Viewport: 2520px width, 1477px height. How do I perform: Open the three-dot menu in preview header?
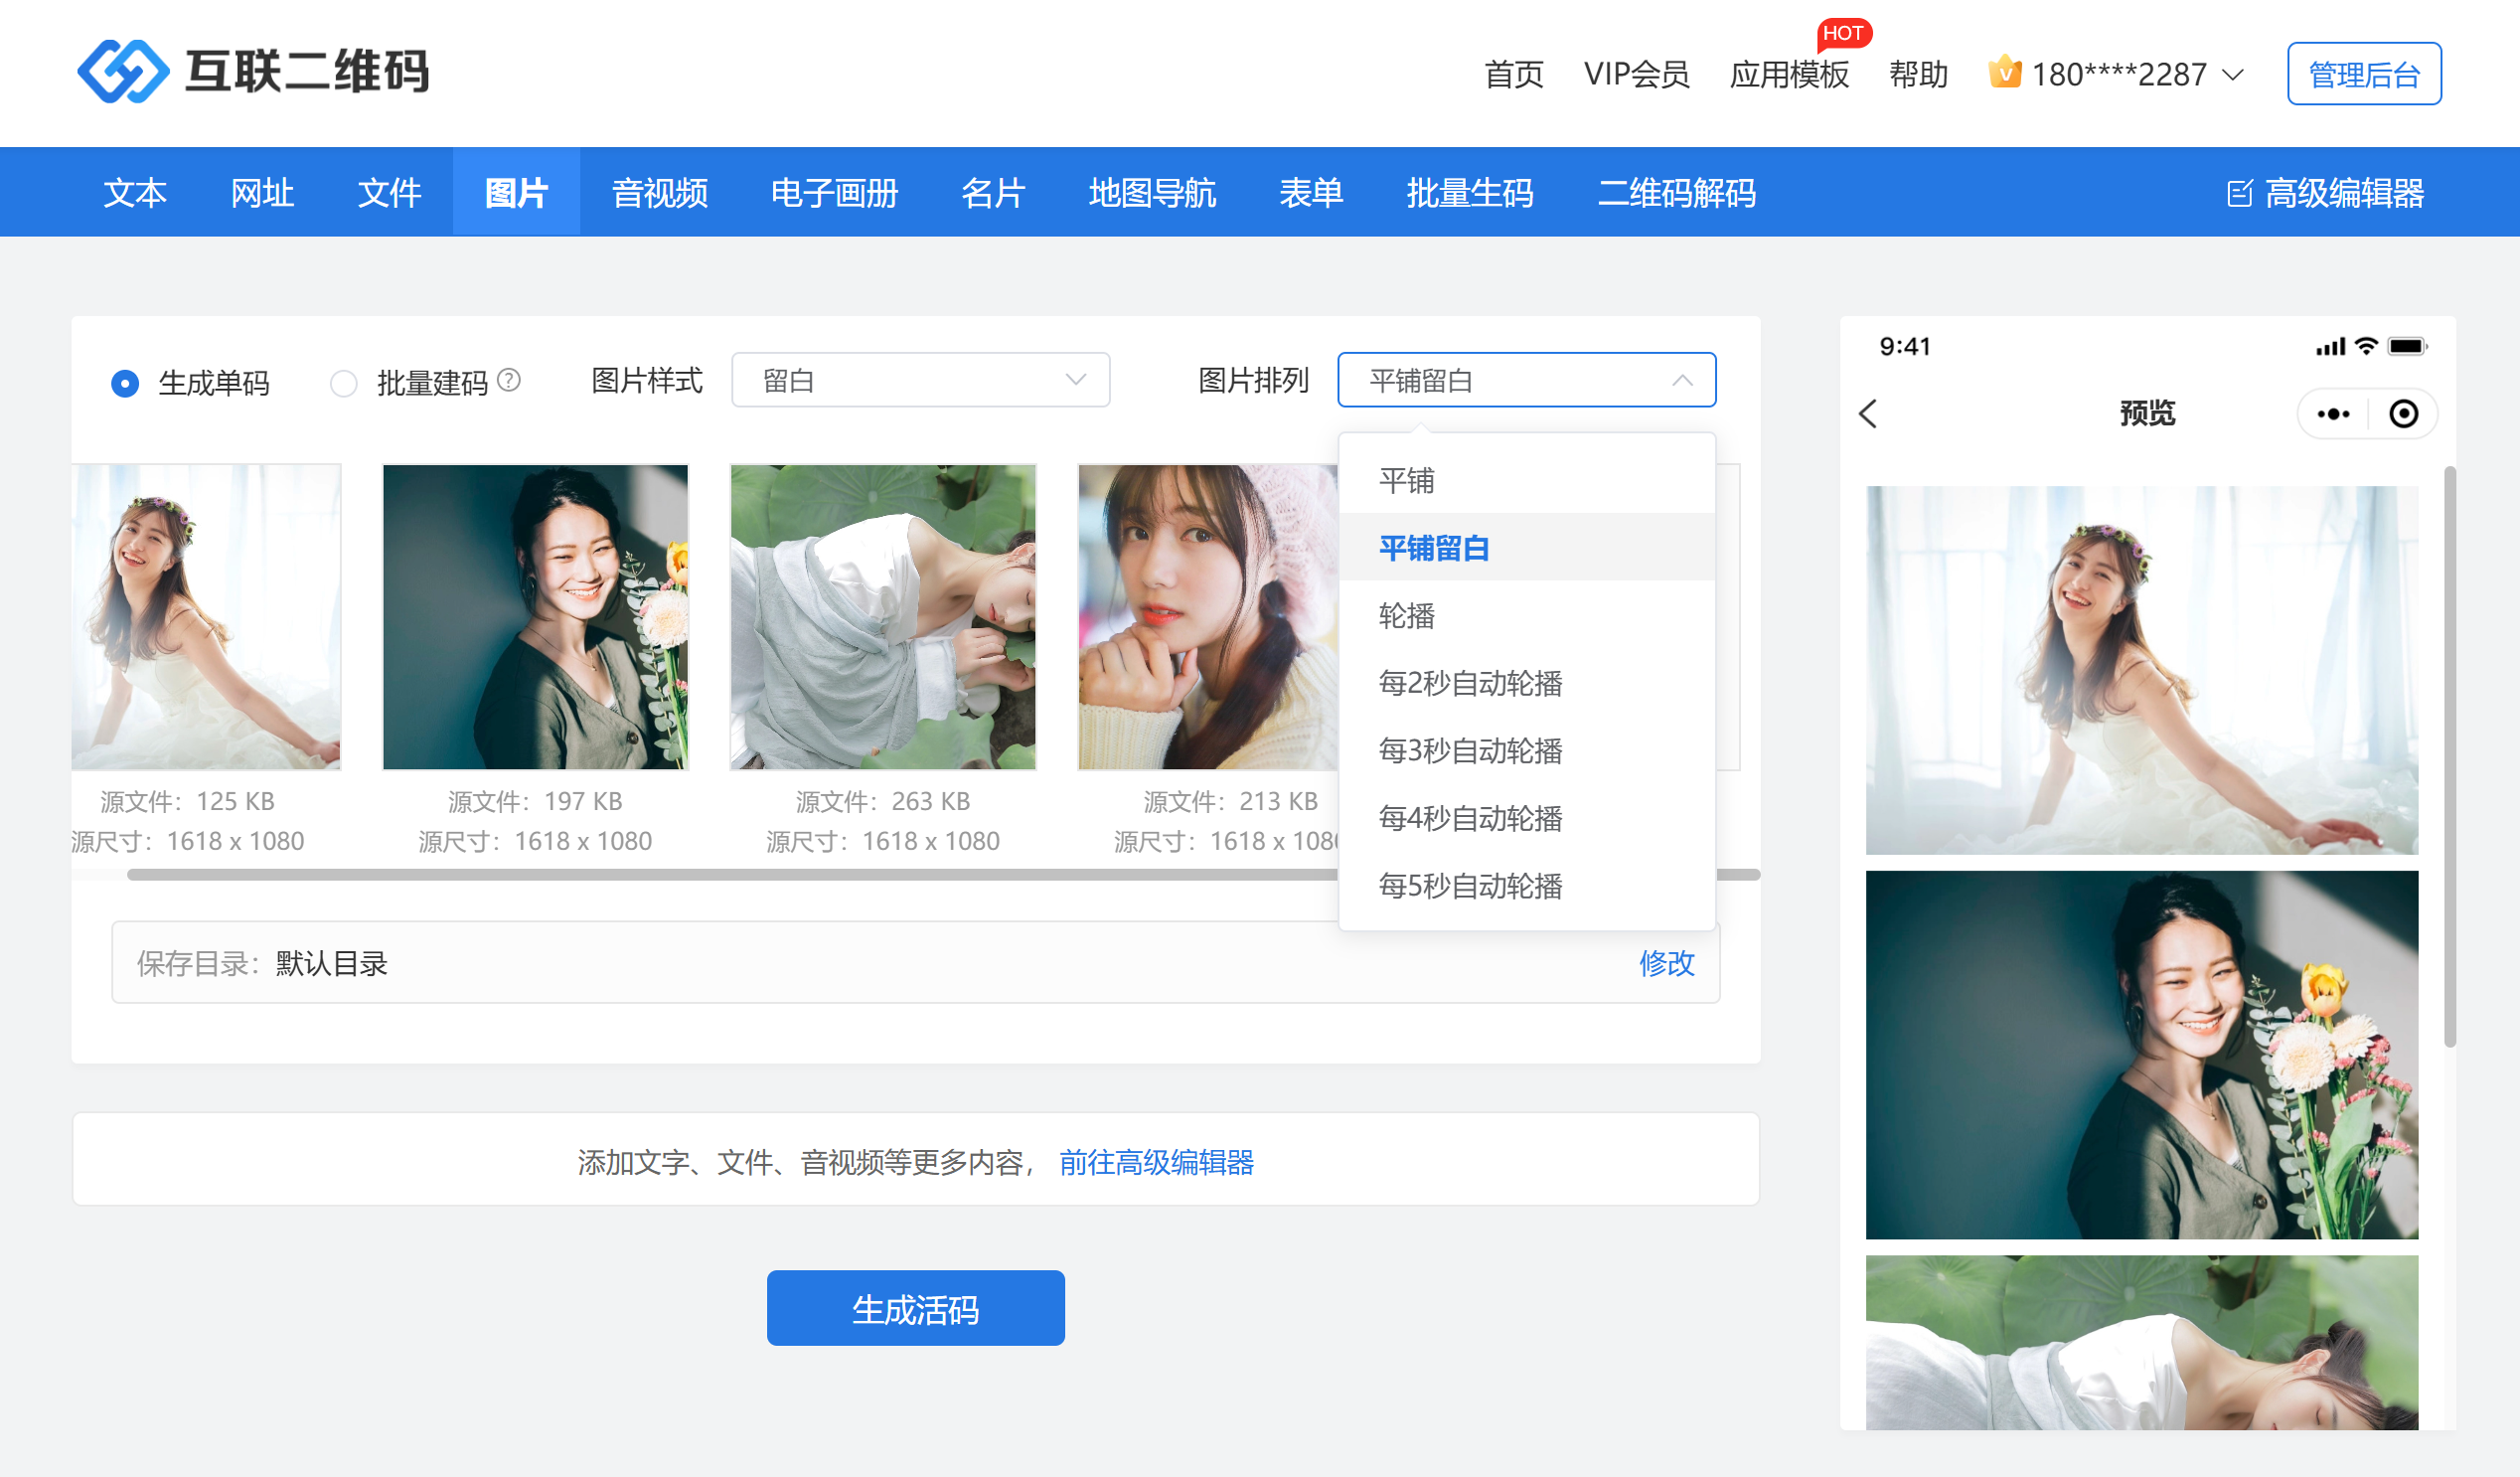click(2333, 414)
